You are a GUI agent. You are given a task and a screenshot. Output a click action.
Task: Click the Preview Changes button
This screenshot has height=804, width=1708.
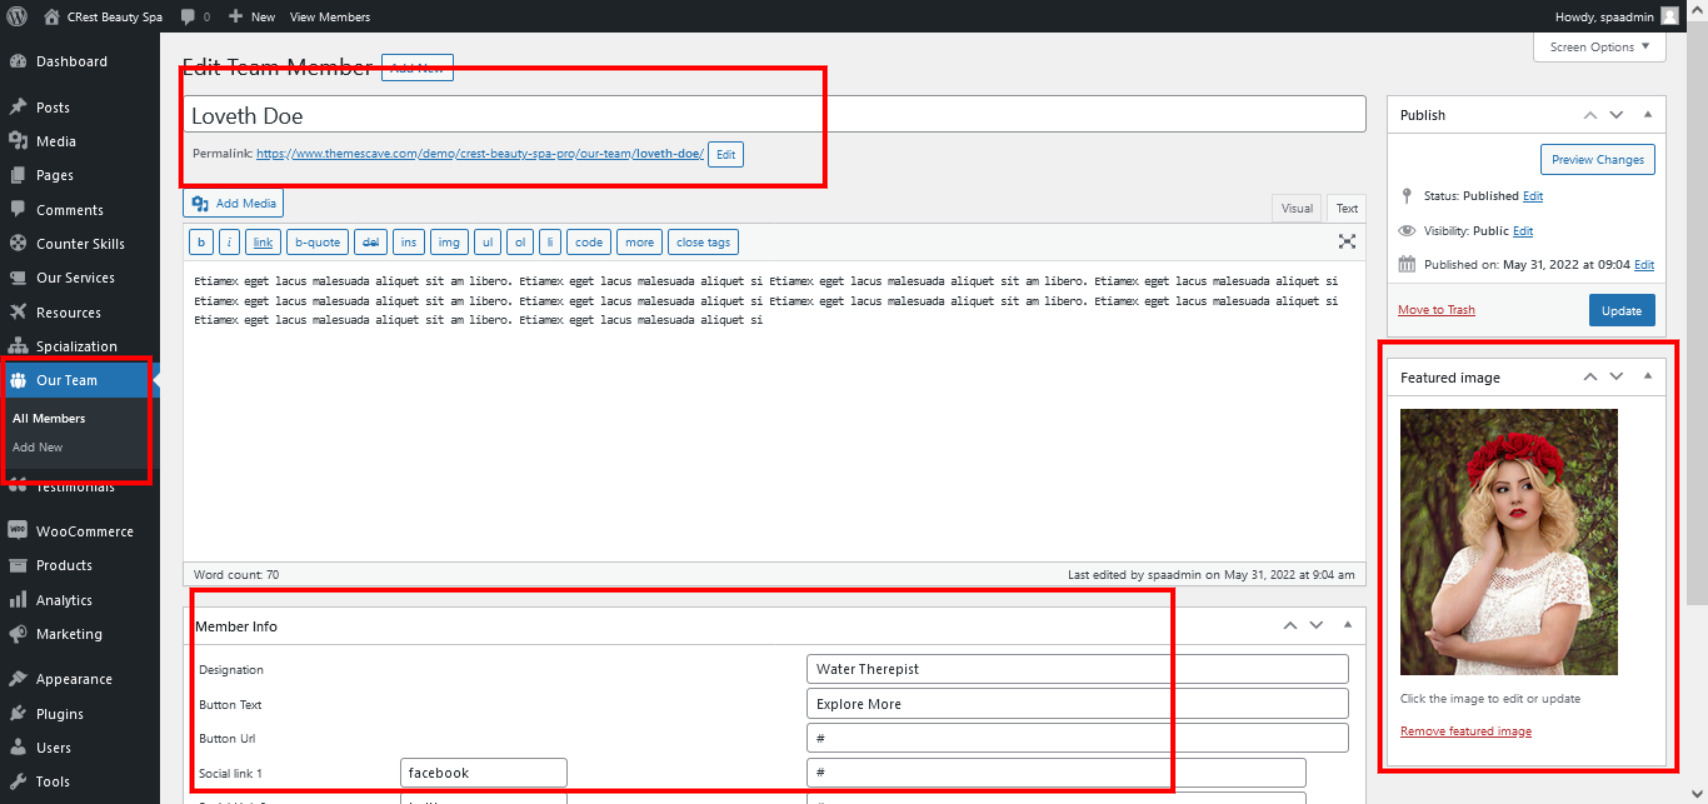coord(1597,159)
